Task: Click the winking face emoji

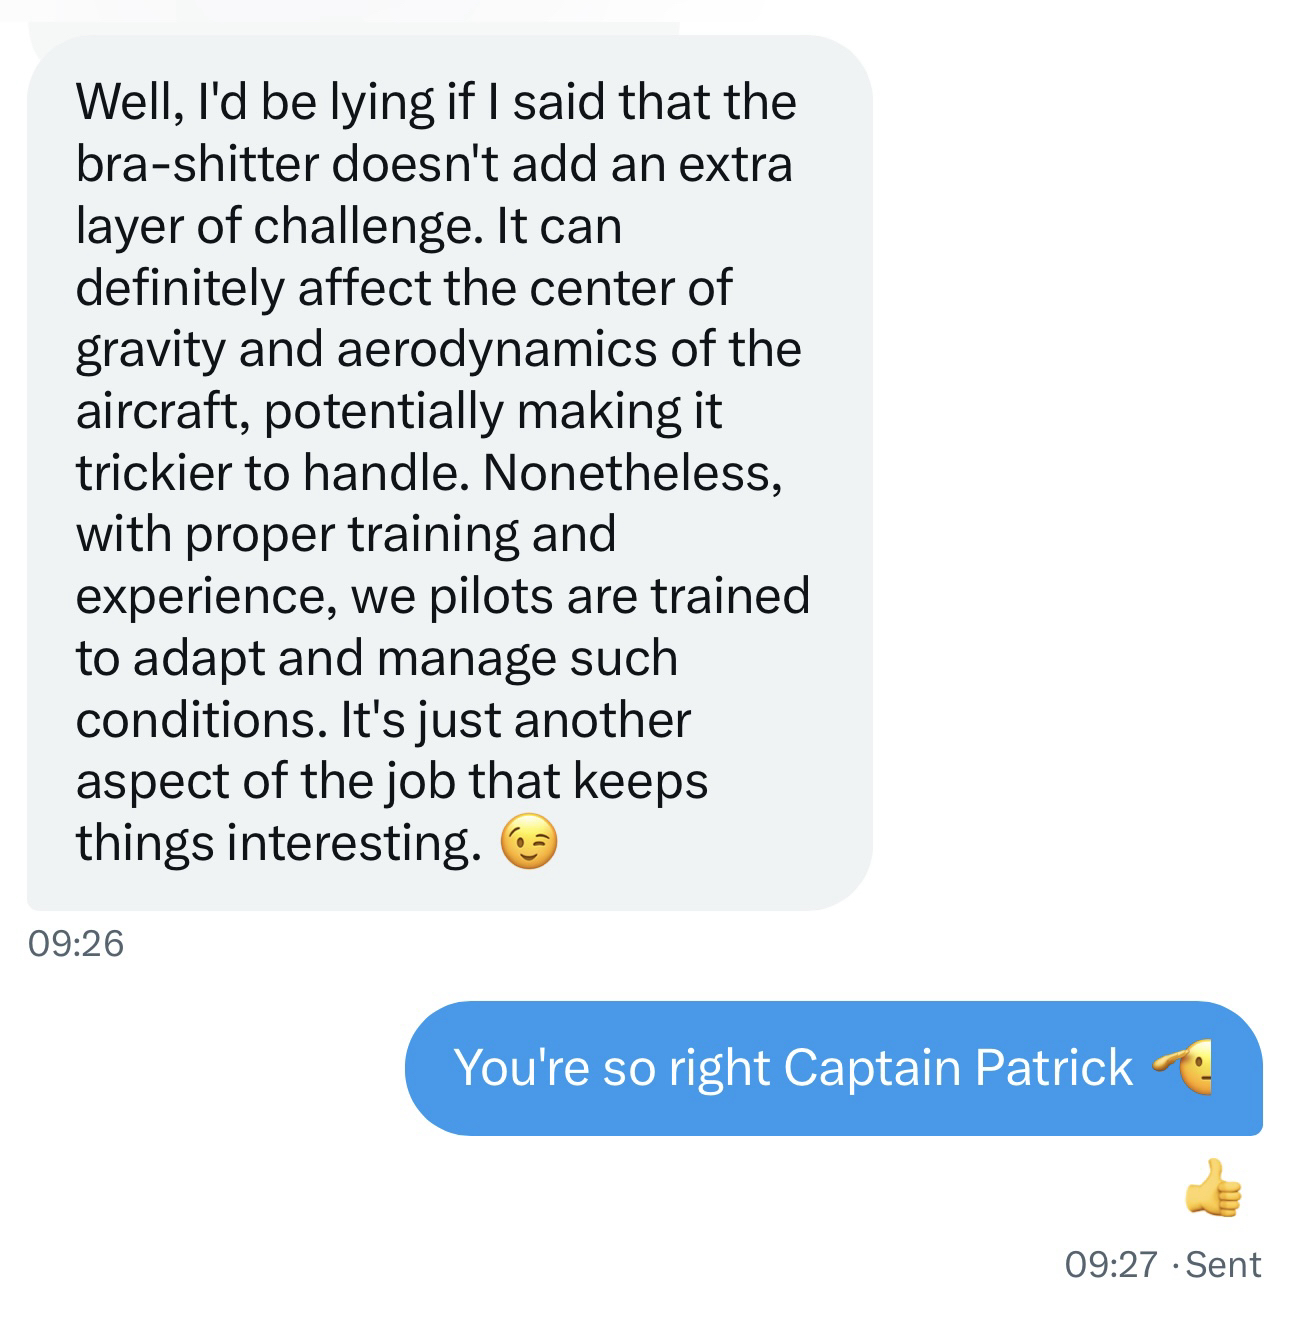Action: (527, 844)
